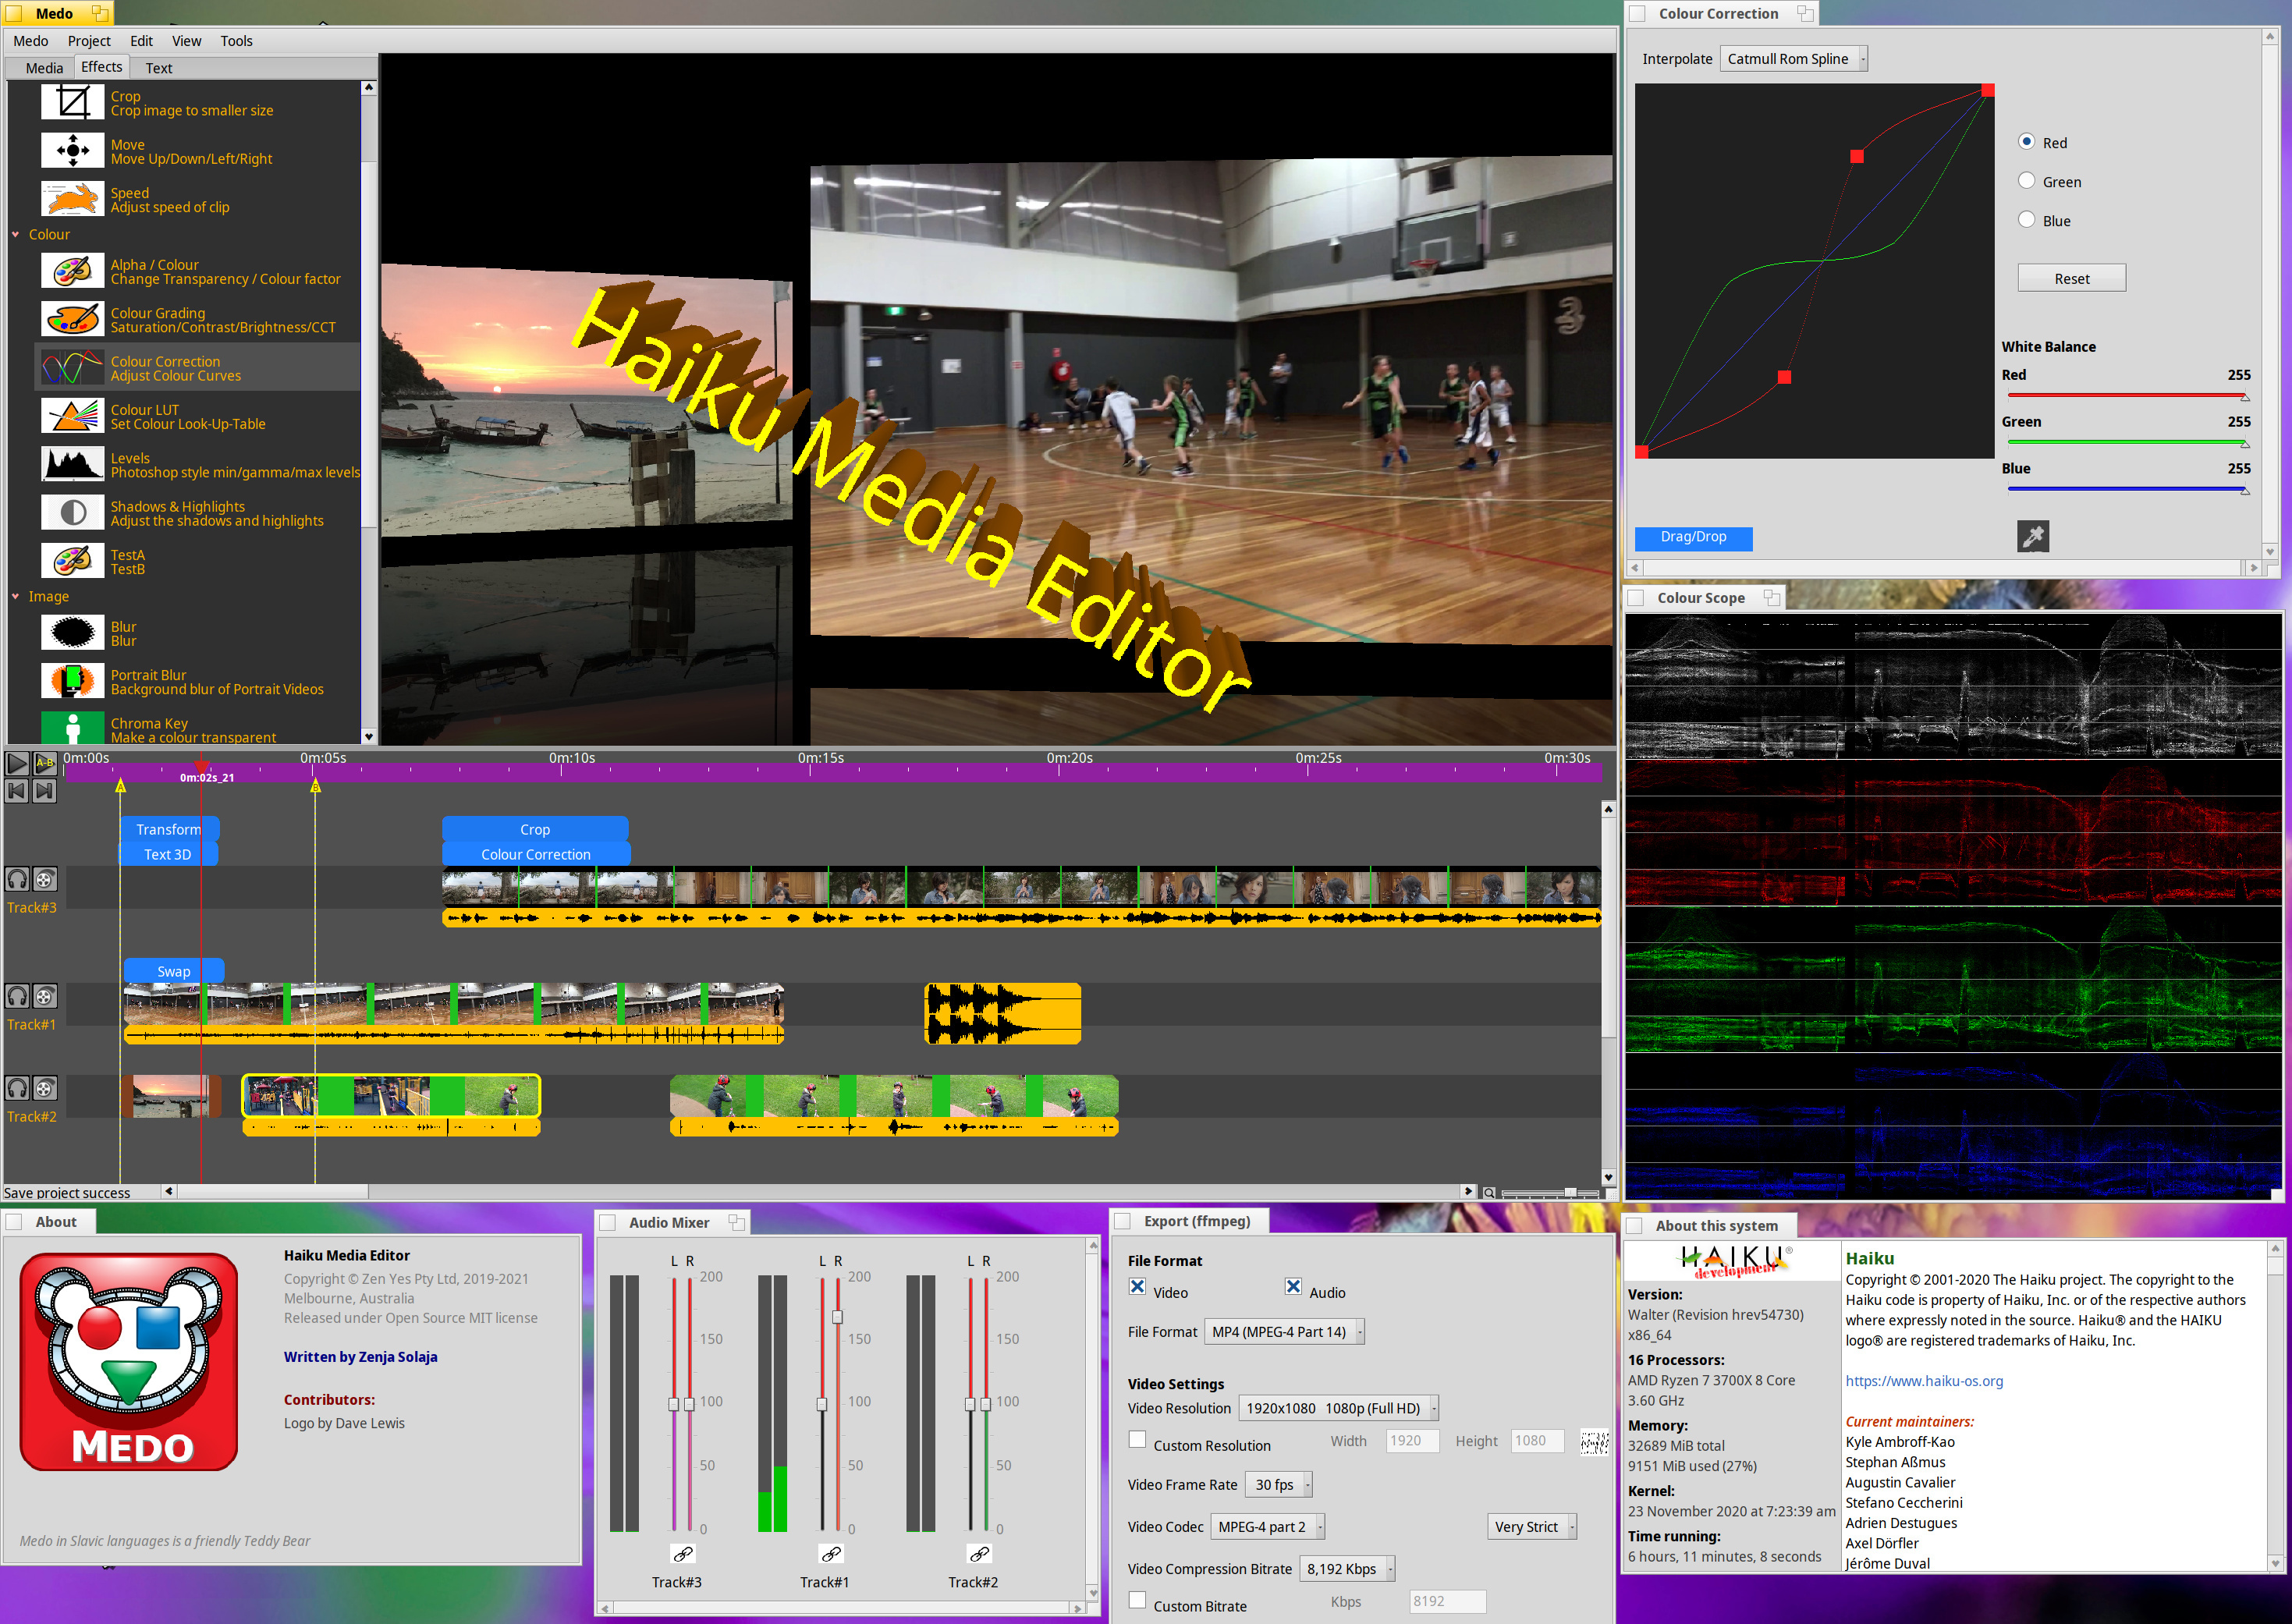Collapse the Colour effects group

point(16,235)
